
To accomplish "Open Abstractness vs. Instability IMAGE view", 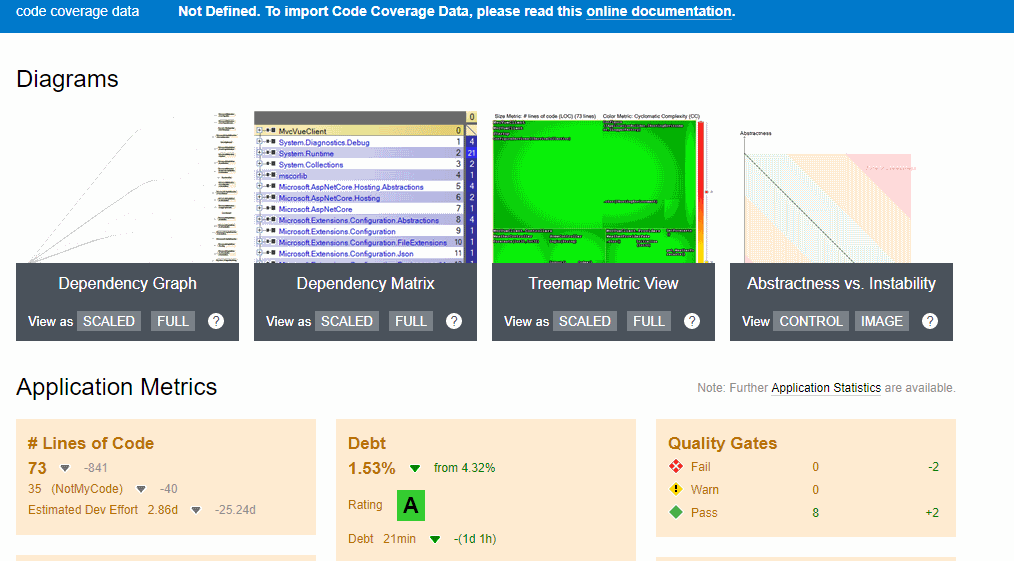I will coord(881,321).
